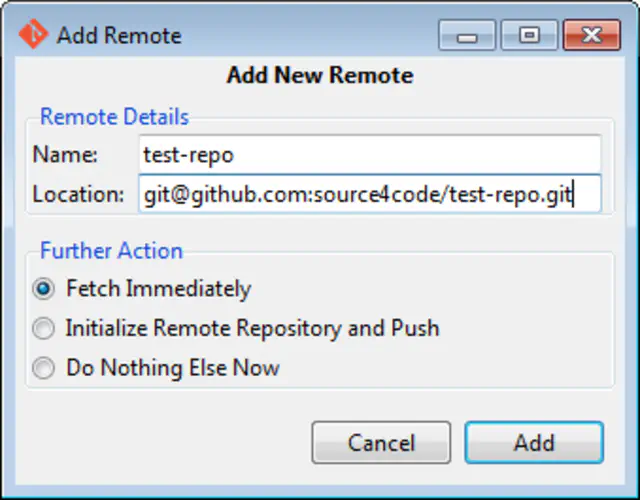Close the Add Remote dialog

click(x=591, y=36)
